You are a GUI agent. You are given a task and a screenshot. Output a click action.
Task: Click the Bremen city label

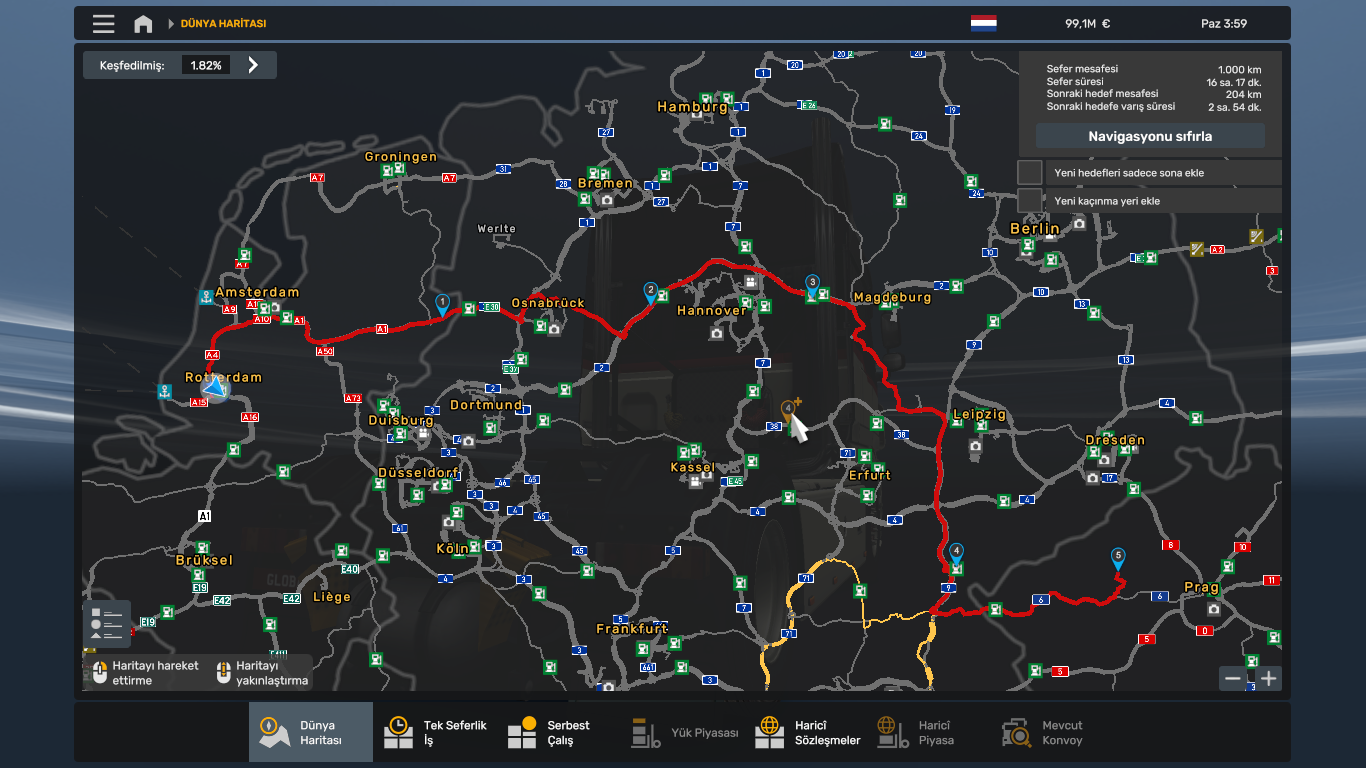[x=605, y=183]
